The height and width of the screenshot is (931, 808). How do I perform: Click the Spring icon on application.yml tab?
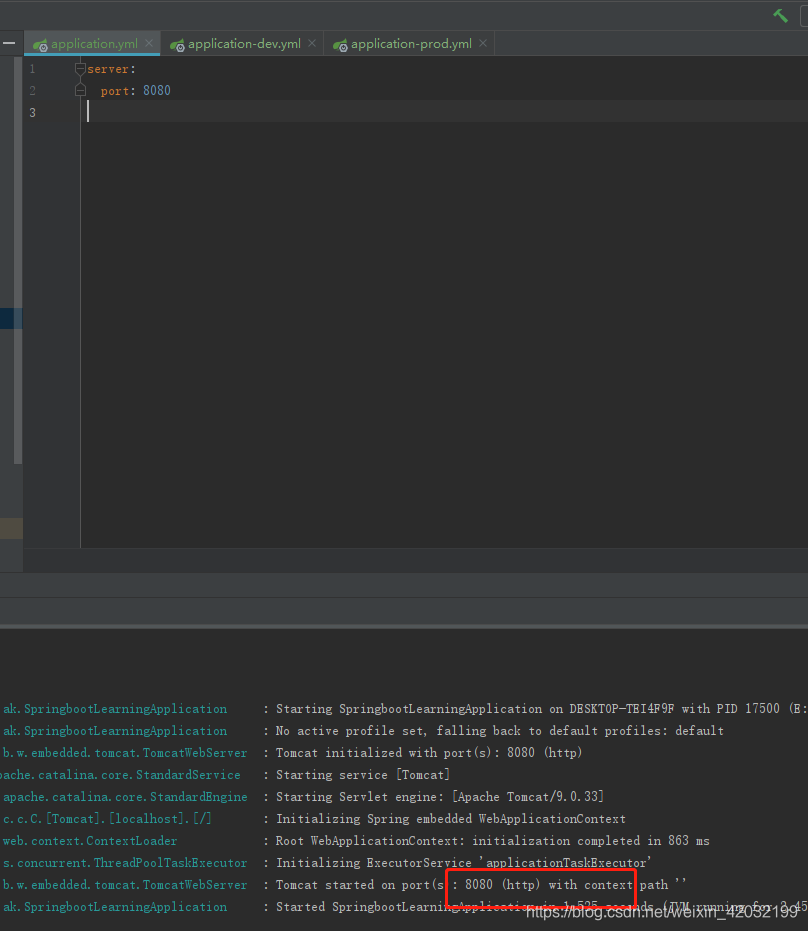pyautogui.click(x=40, y=45)
